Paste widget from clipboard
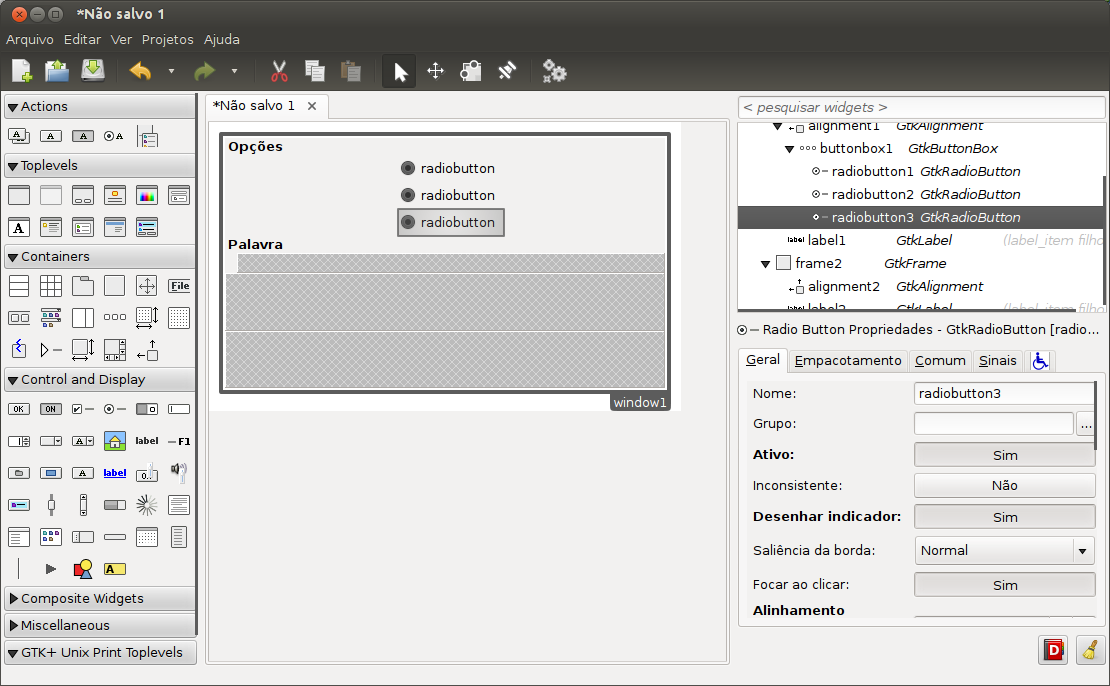This screenshot has width=1110, height=686. (350, 71)
